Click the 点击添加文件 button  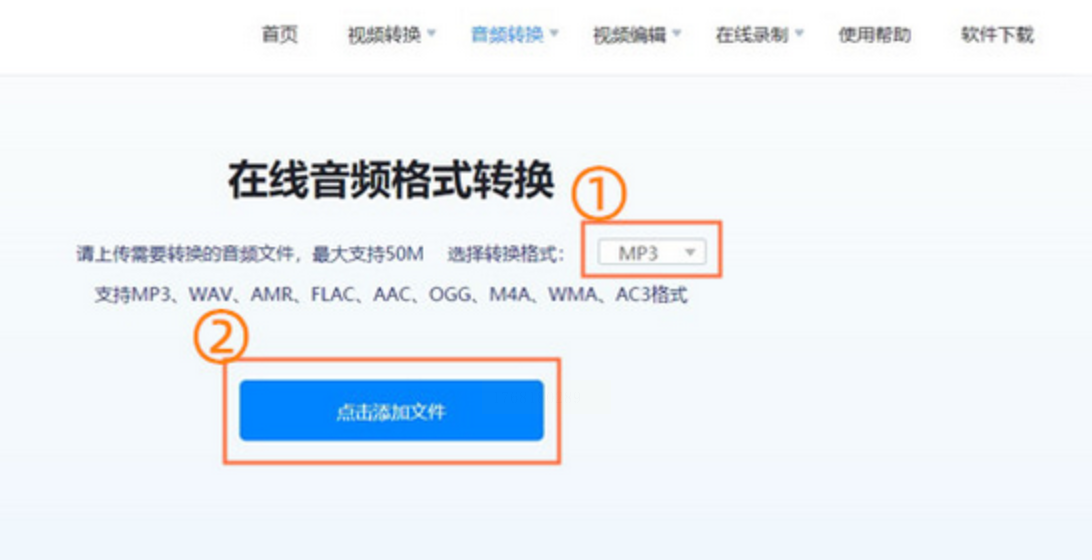point(391,411)
